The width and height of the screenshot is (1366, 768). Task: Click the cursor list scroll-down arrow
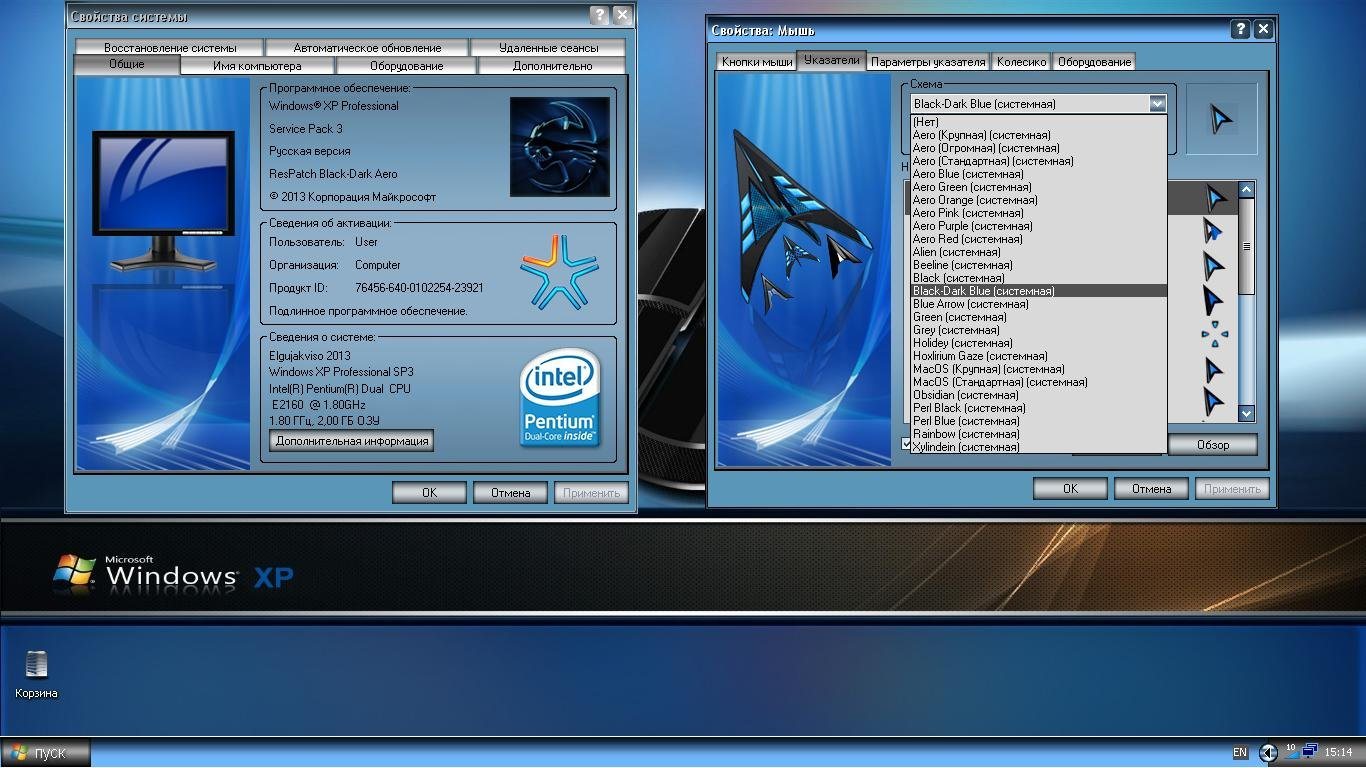1246,413
